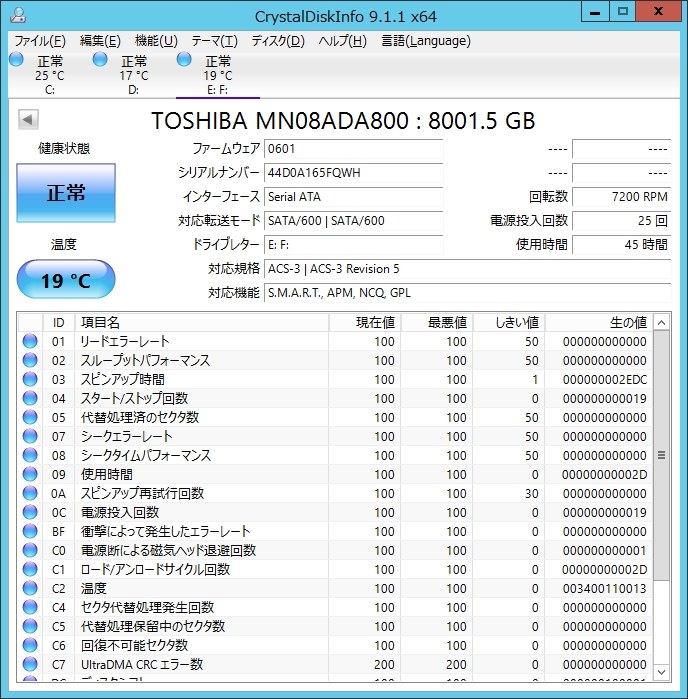Click the blue status orb for drive C:
Image resolution: width=688 pixels, height=699 pixels.
tap(16, 59)
